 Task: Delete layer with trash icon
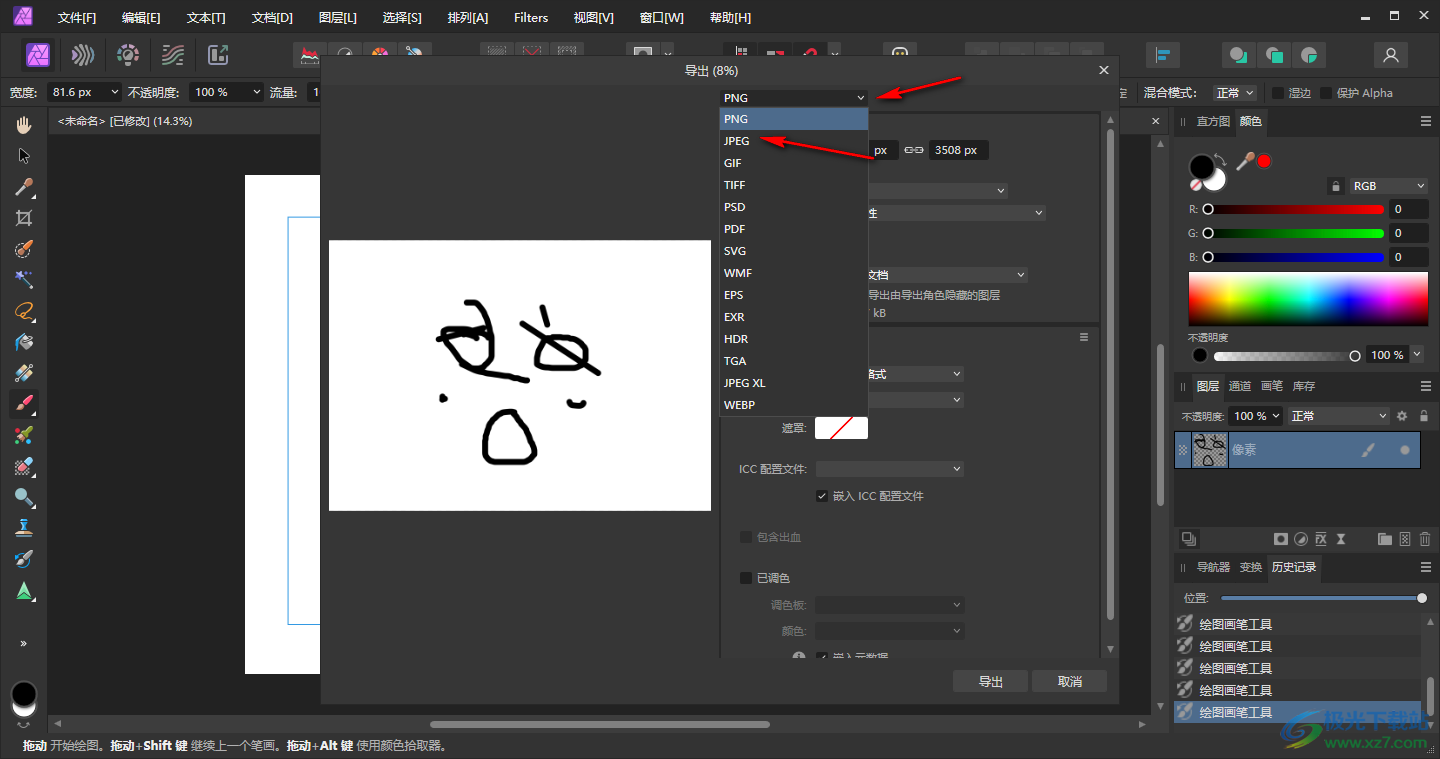click(1425, 539)
